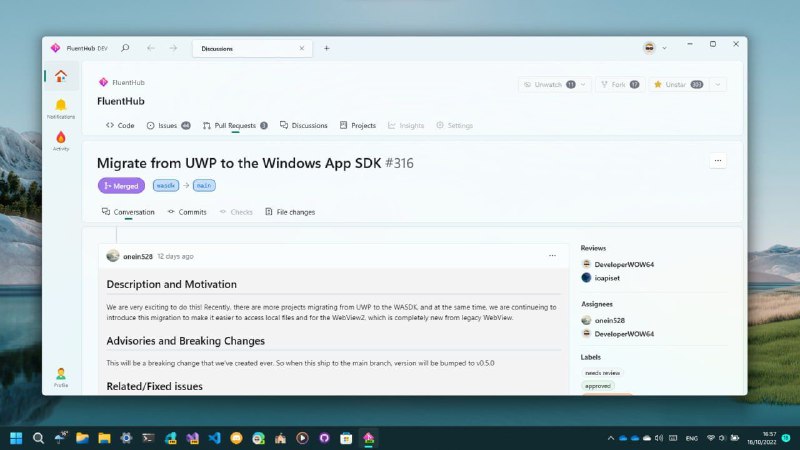Open the clock and date in taskbar

pyautogui.click(x=762, y=438)
